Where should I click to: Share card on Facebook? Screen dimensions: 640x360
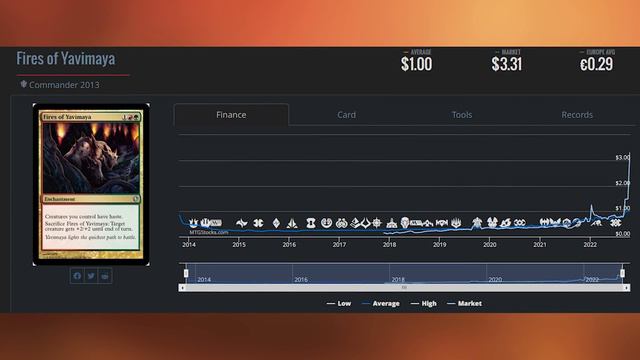pos(77,276)
